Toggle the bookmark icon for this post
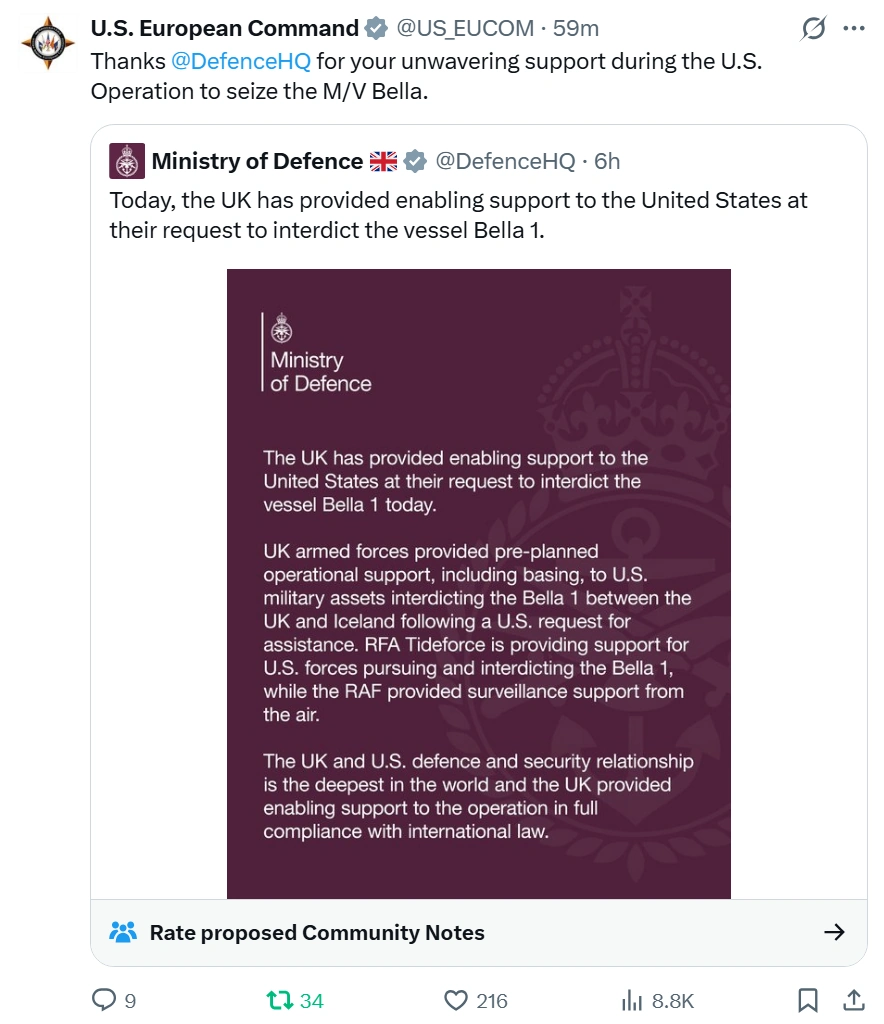 pyautogui.click(x=808, y=1000)
